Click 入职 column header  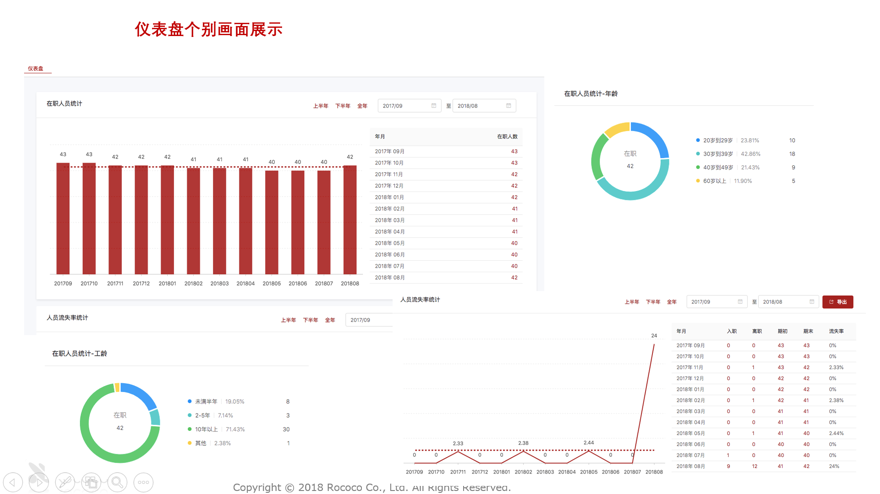click(x=732, y=331)
